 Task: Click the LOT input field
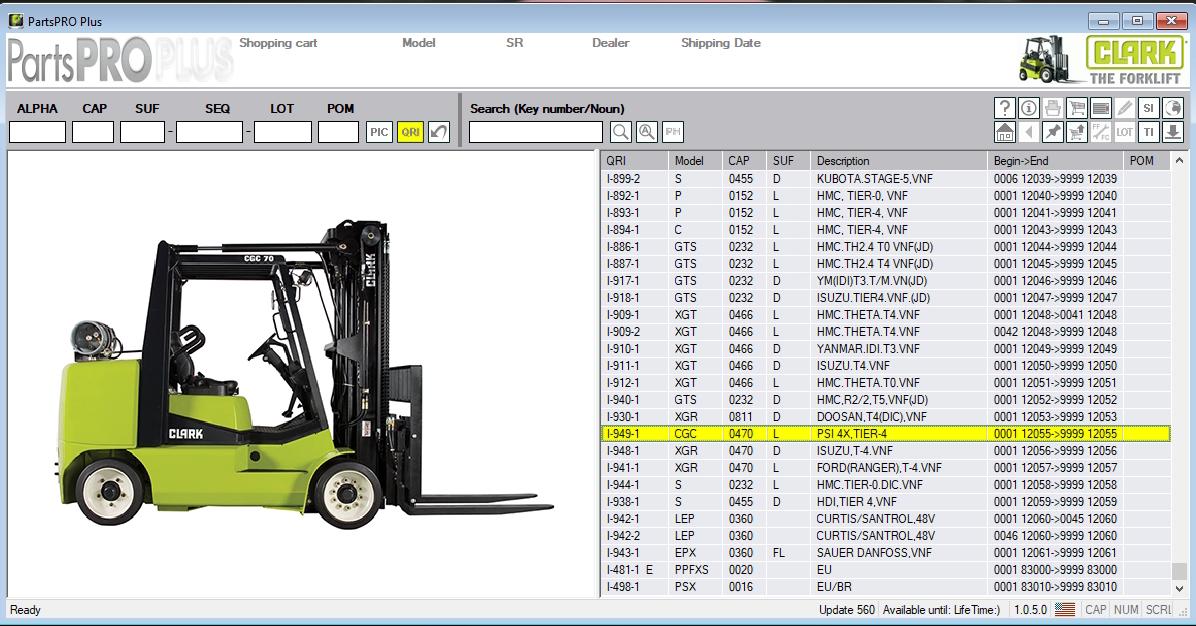coord(283,132)
